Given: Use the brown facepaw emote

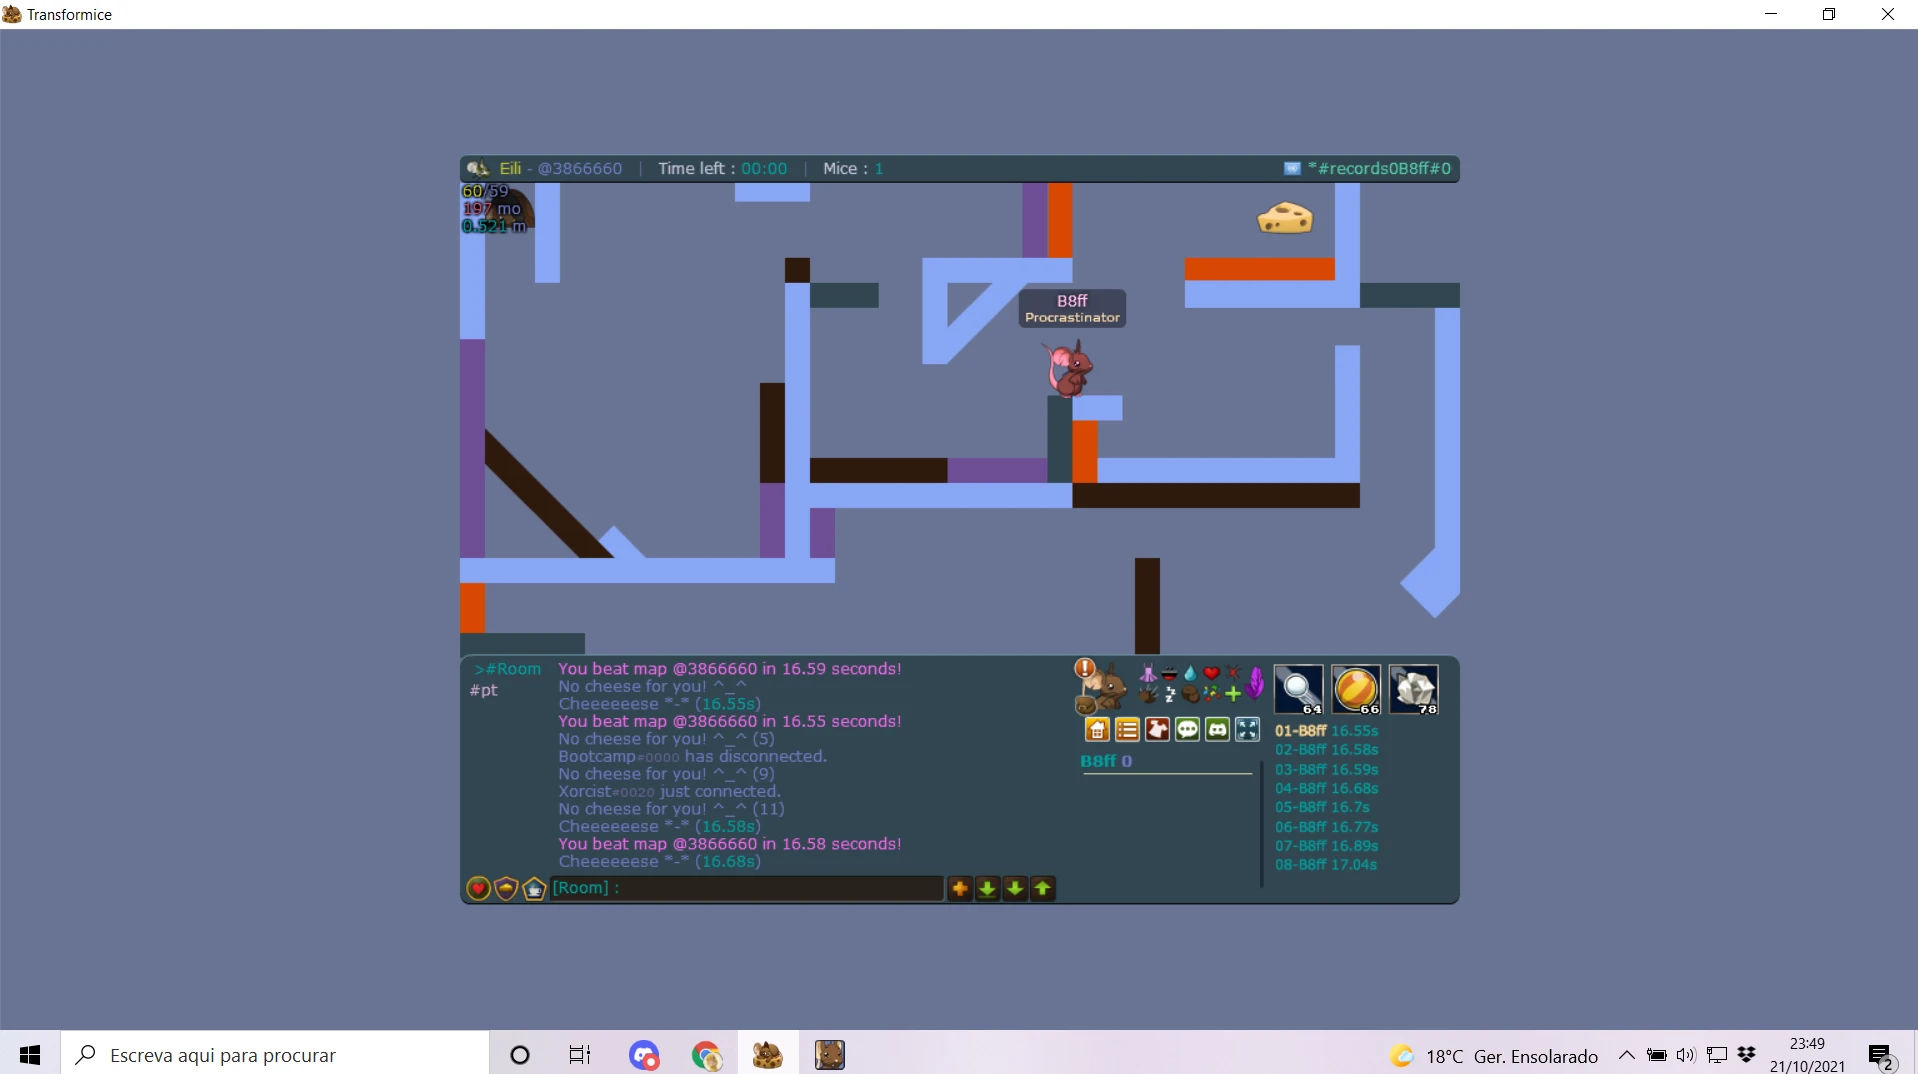Looking at the screenshot, I should pyautogui.click(x=1190, y=694).
